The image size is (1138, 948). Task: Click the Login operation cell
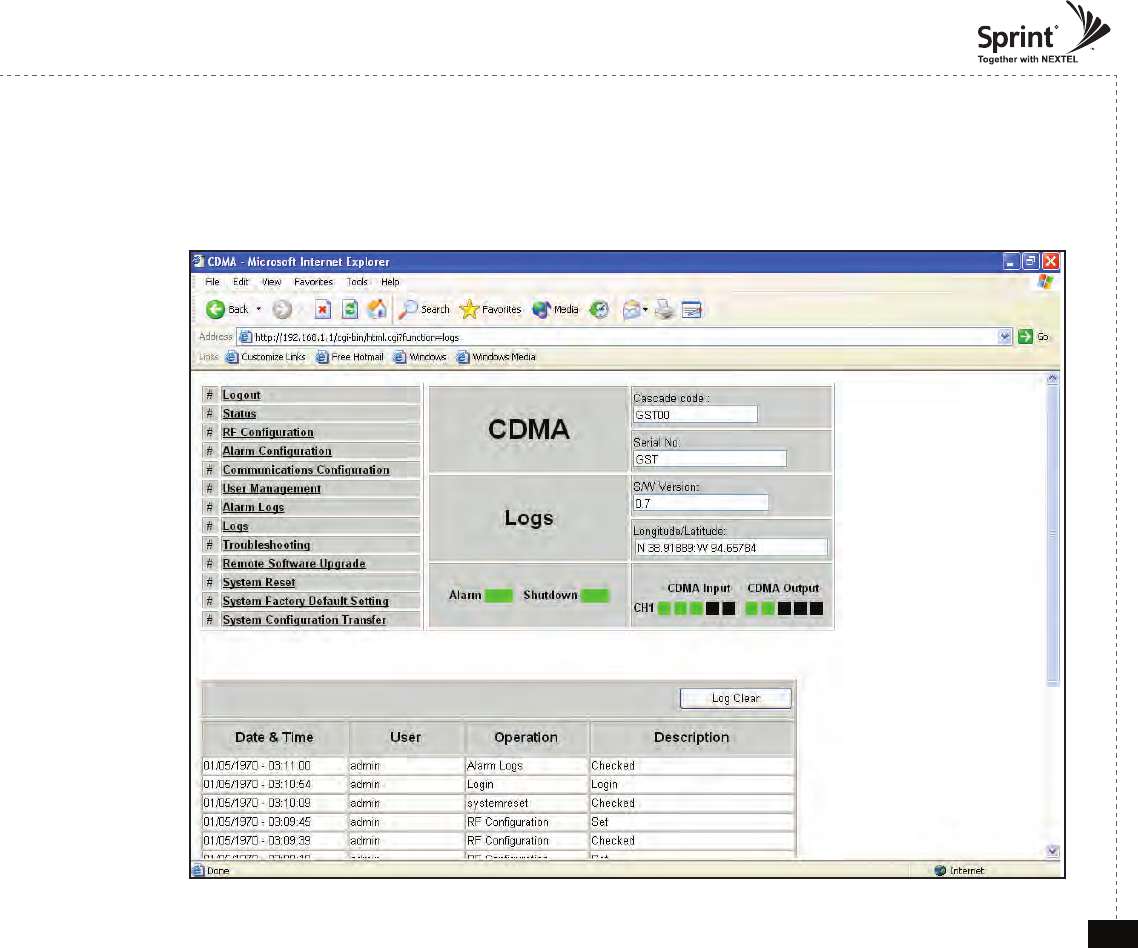[x=526, y=785]
